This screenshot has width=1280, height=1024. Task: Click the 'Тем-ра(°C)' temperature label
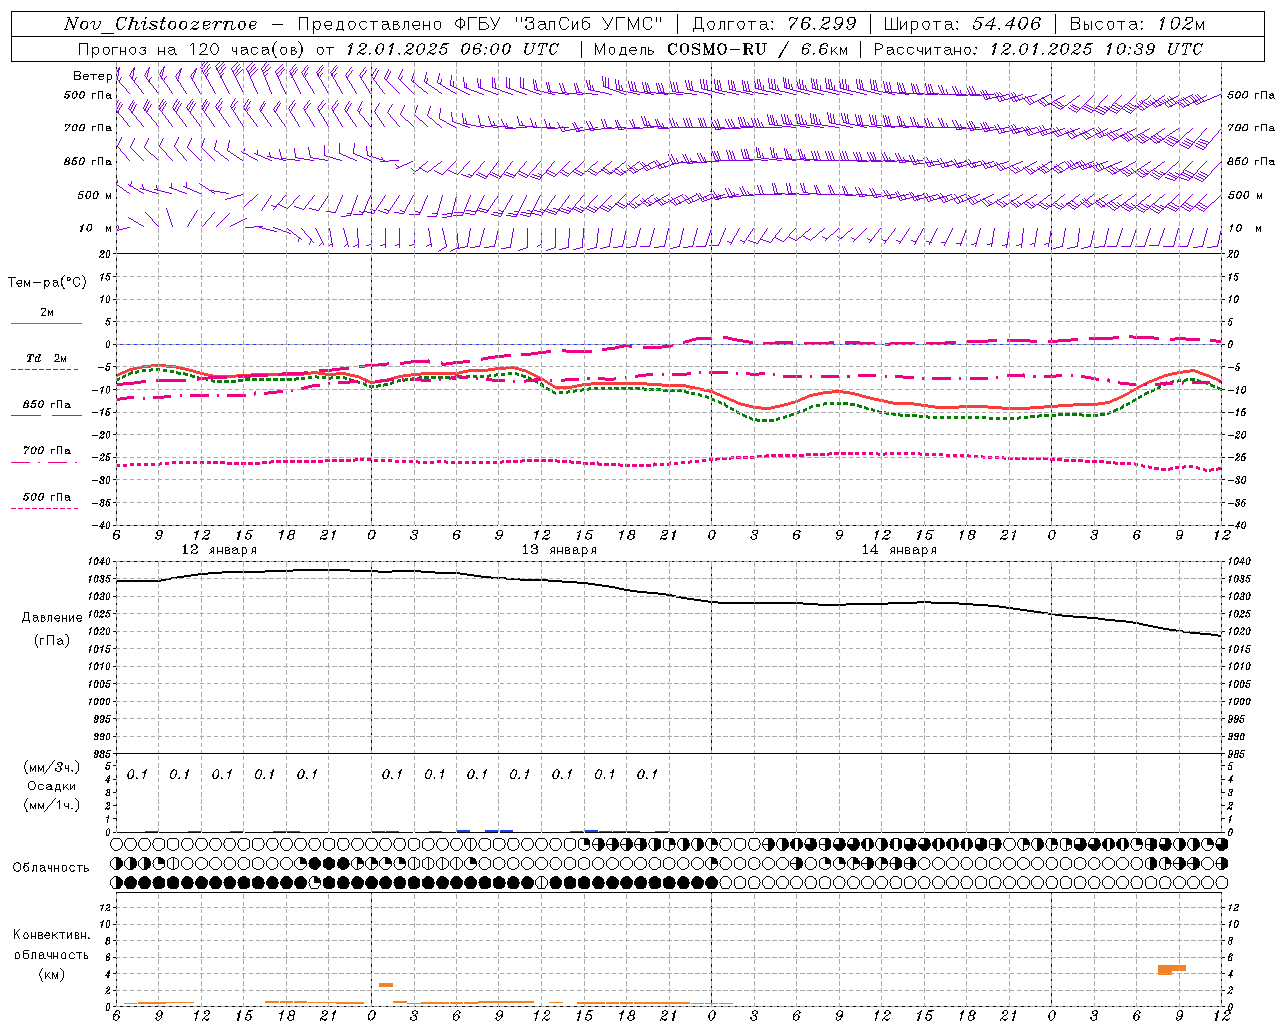47,283
